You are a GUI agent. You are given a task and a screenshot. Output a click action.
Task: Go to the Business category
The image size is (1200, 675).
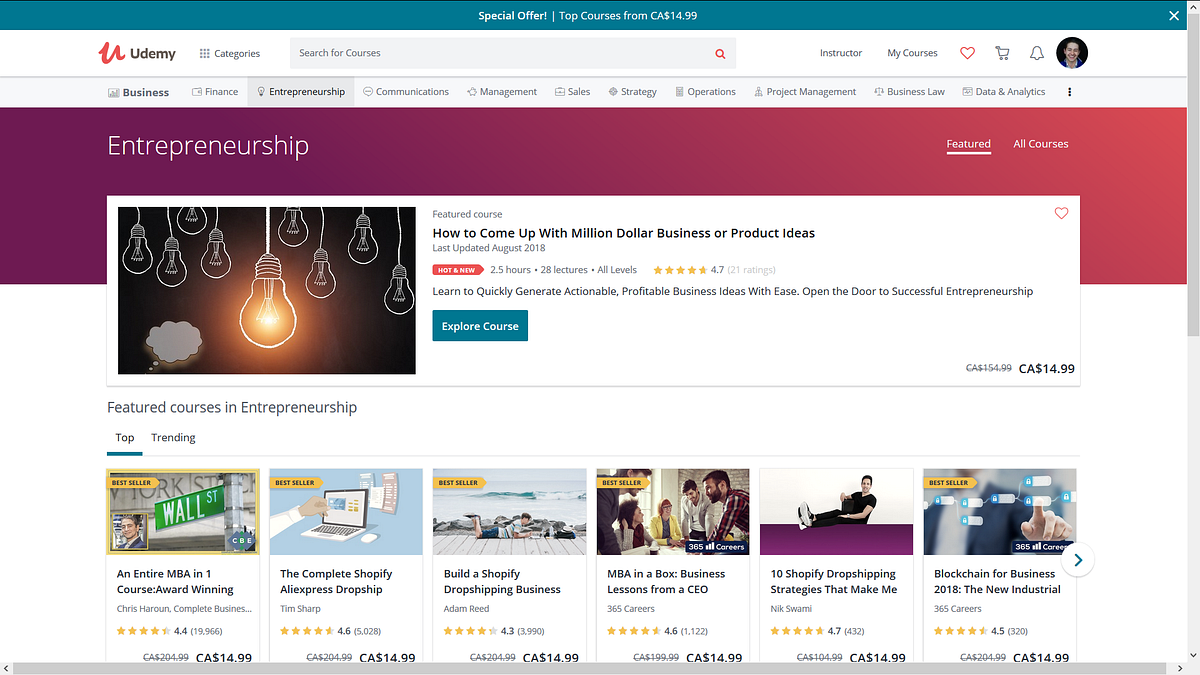pos(138,92)
